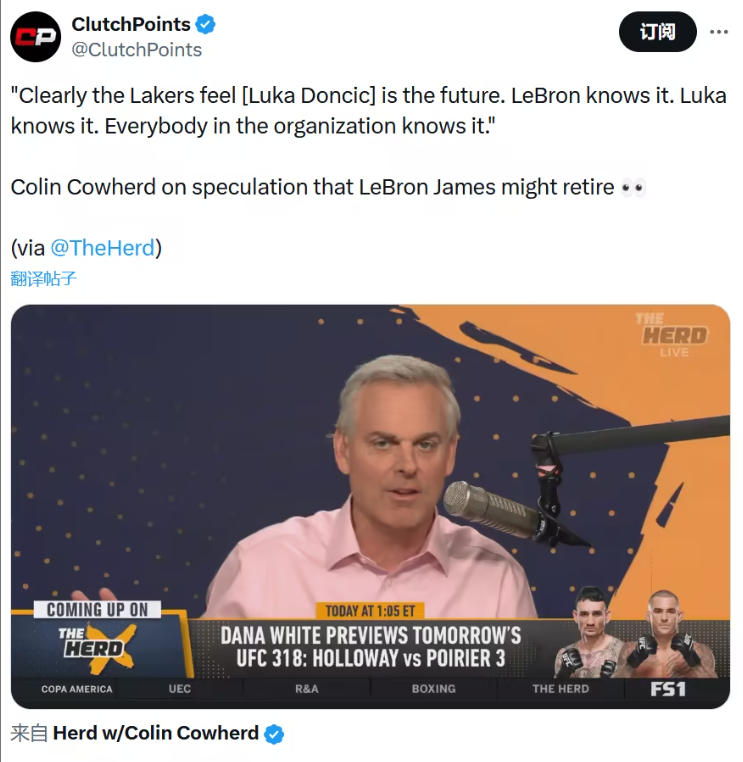Image resolution: width=743 pixels, height=762 pixels.
Task: Open the Herd w/Colin Cowherd source link
Action: pyautogui.click(x=156, y=733)
